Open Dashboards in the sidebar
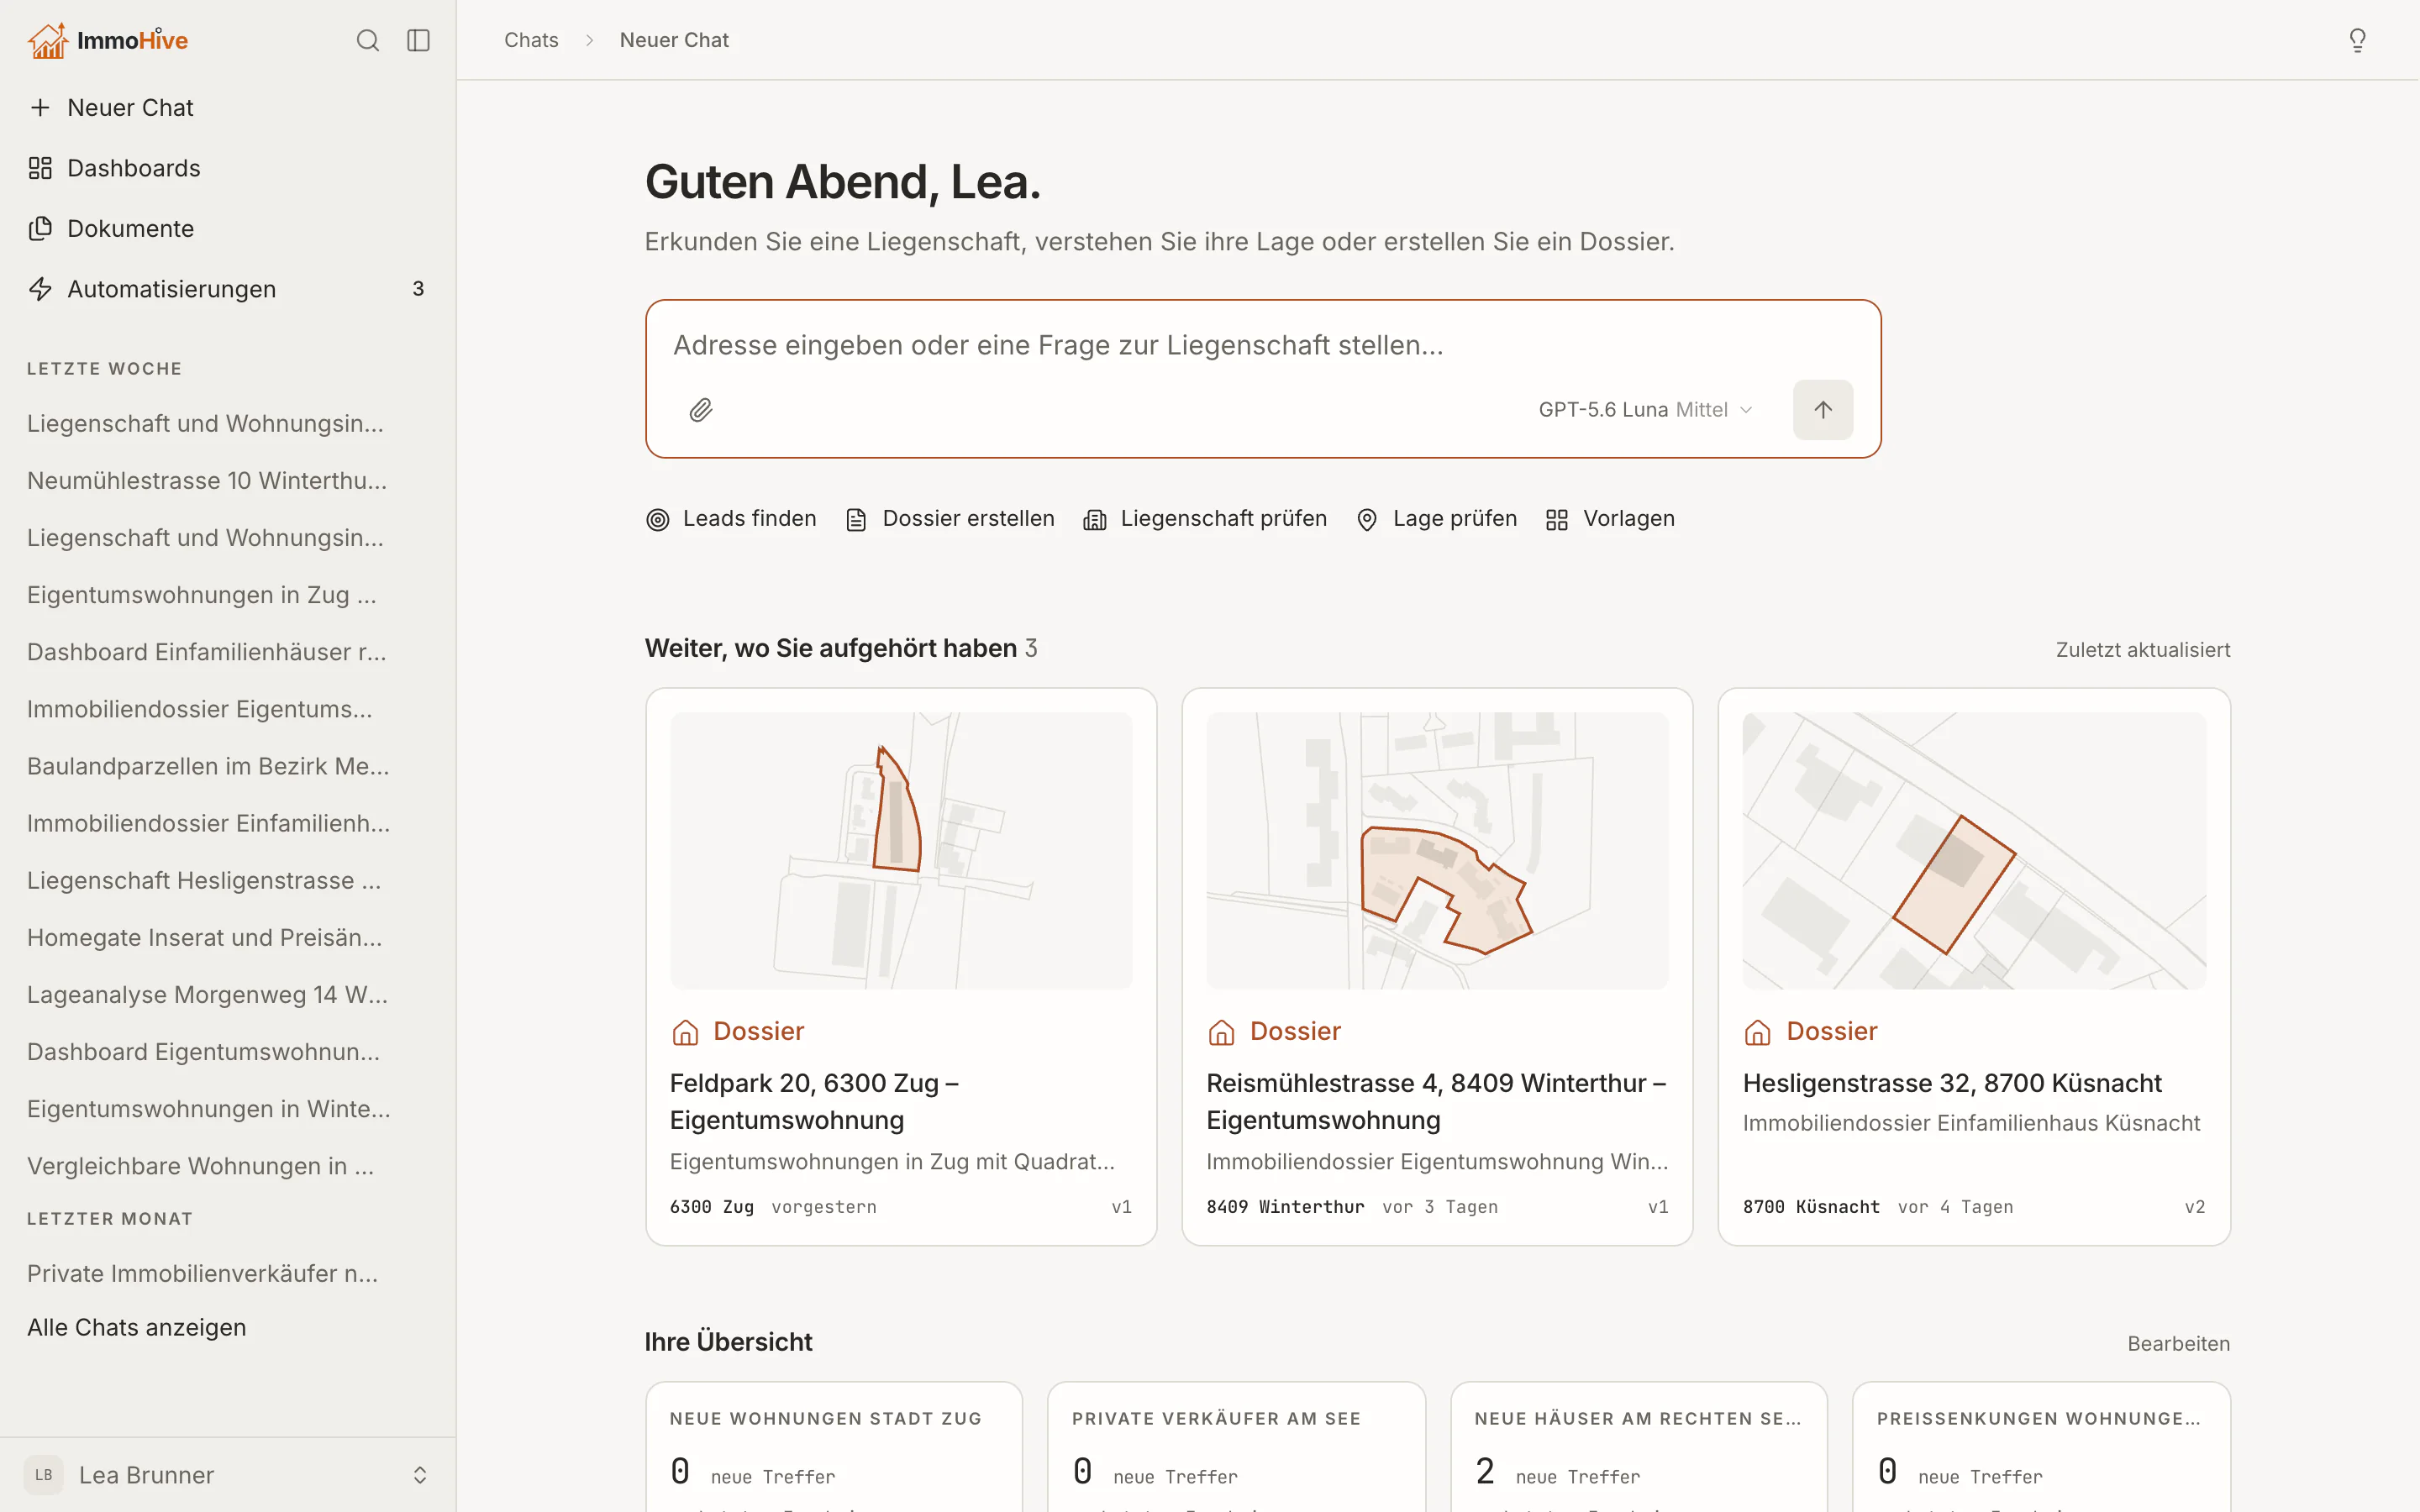The image size is (2420, 1512). coord(228,168)
